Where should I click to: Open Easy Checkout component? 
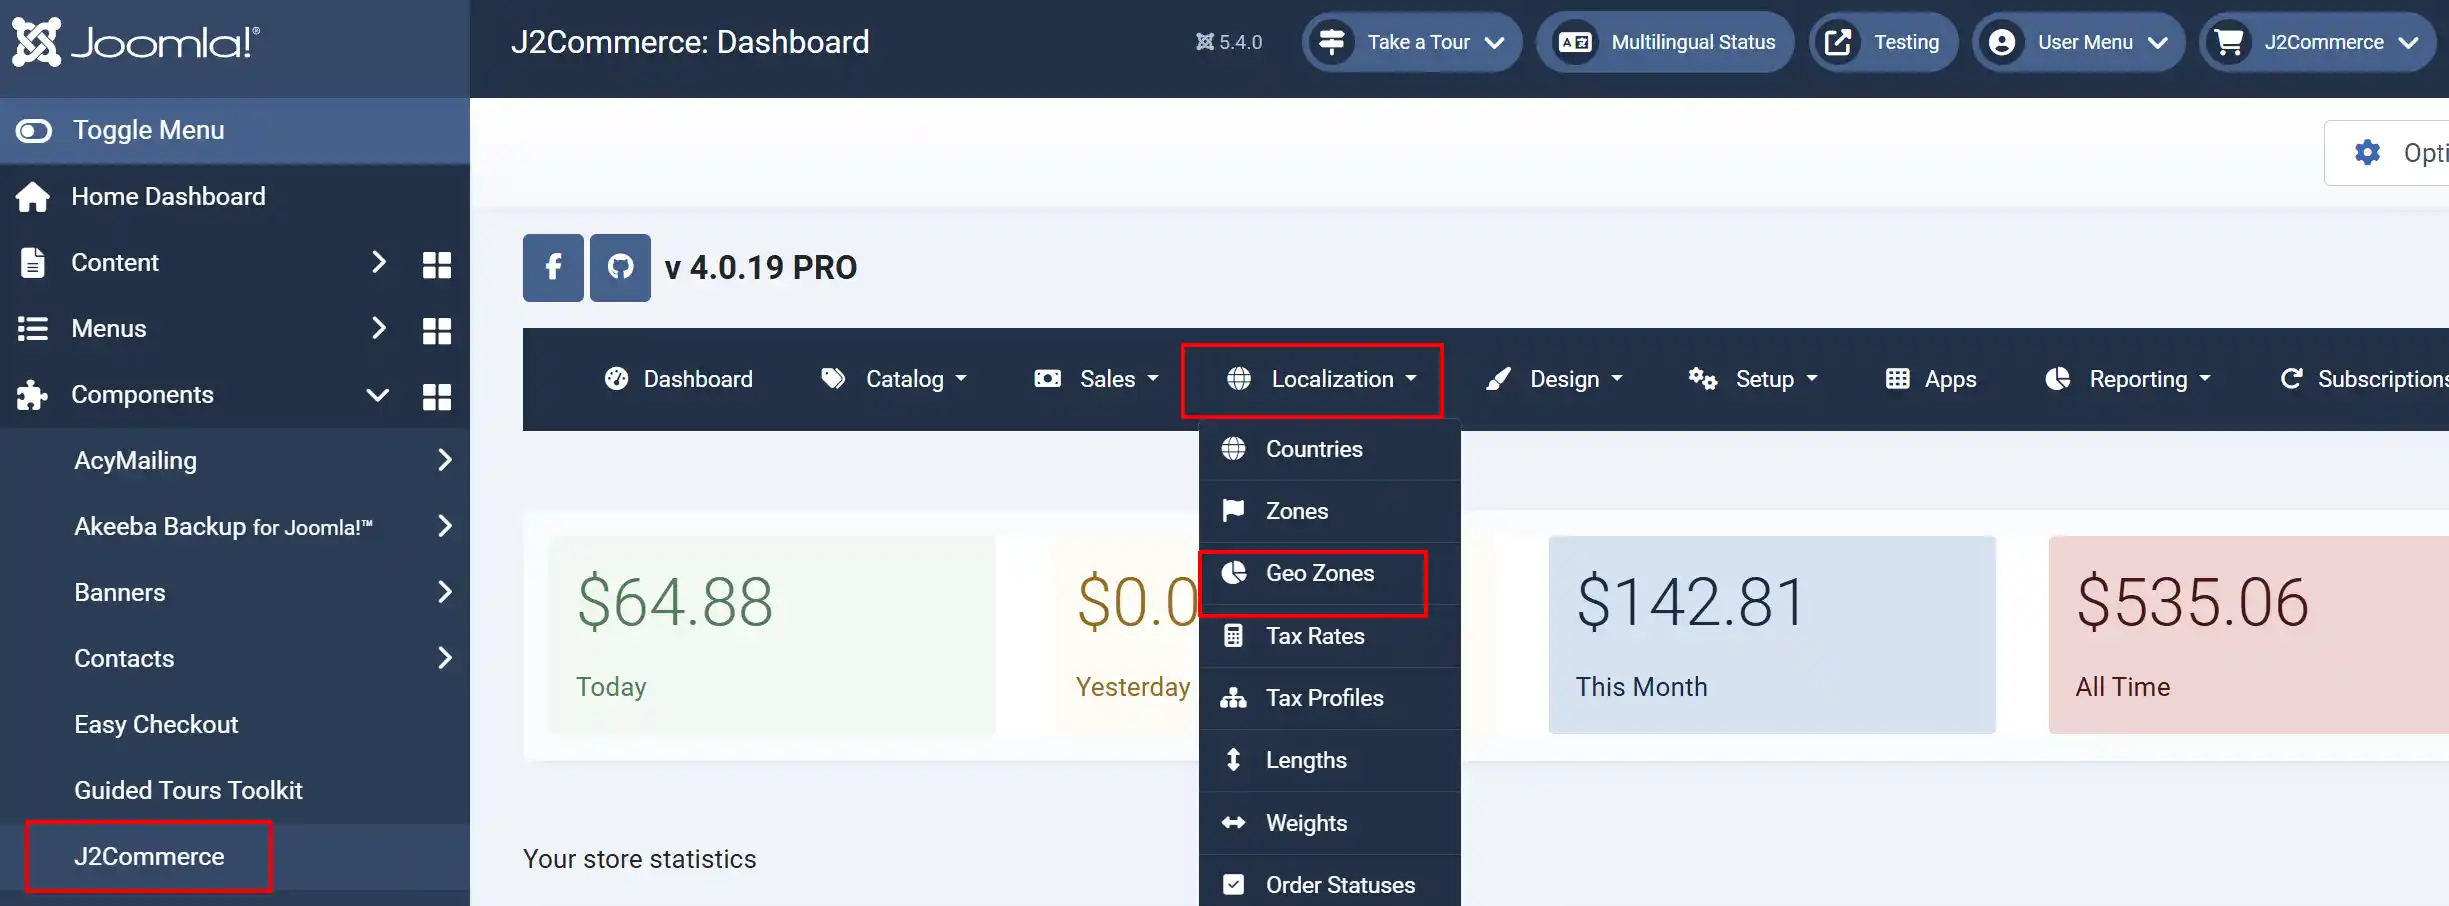coord(156,724)
